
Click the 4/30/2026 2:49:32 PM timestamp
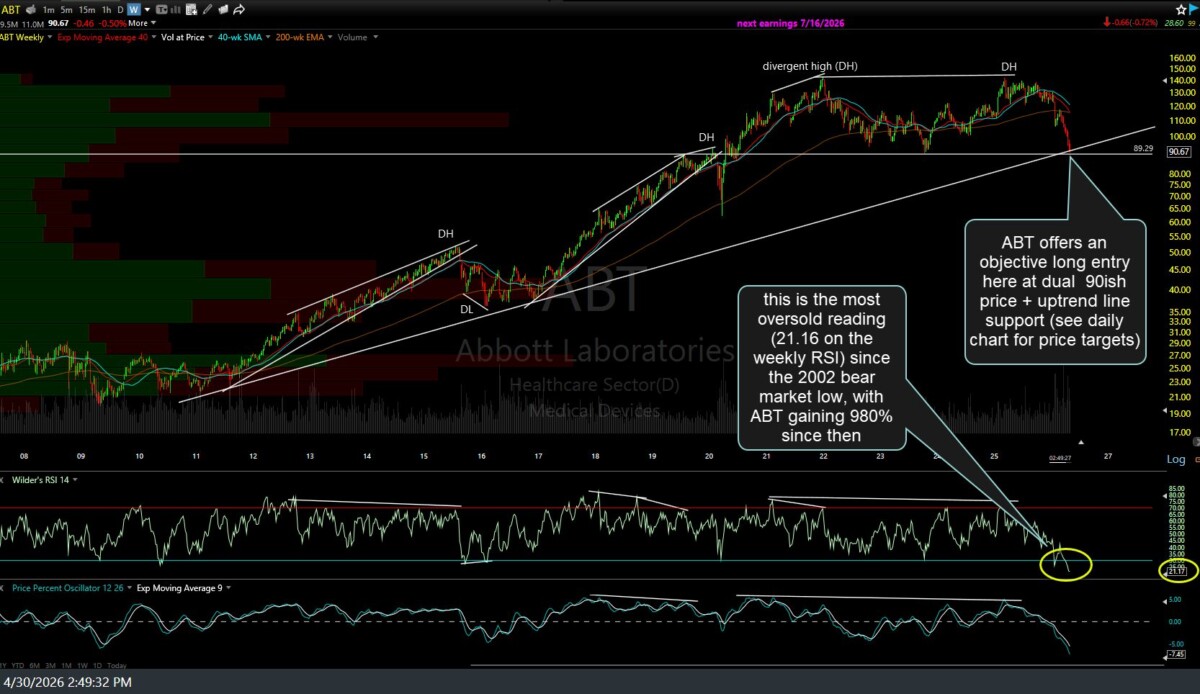(67, 683)
